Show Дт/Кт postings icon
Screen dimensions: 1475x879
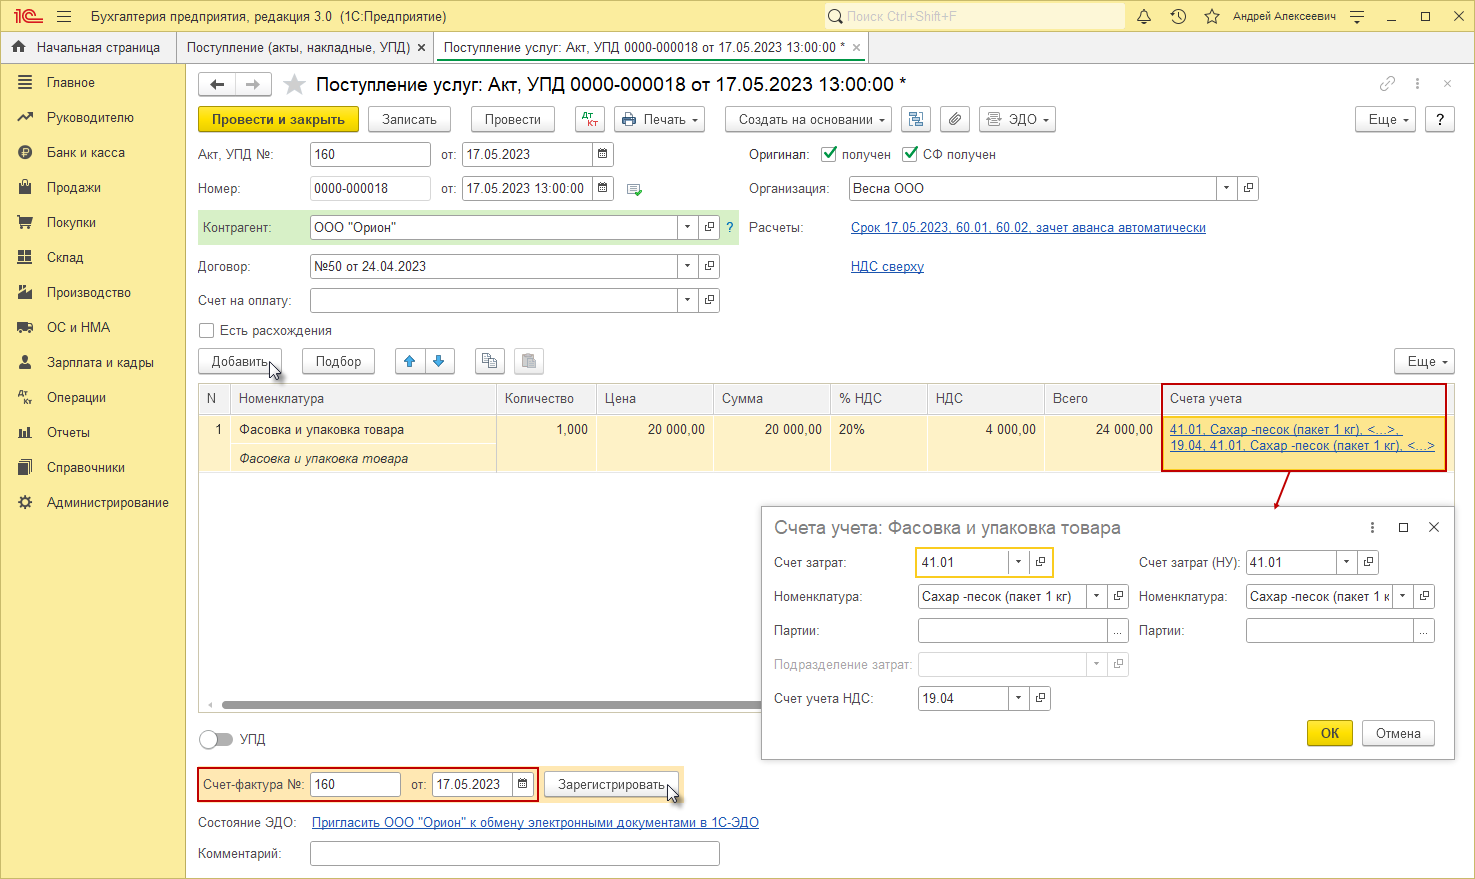point(590,119)
